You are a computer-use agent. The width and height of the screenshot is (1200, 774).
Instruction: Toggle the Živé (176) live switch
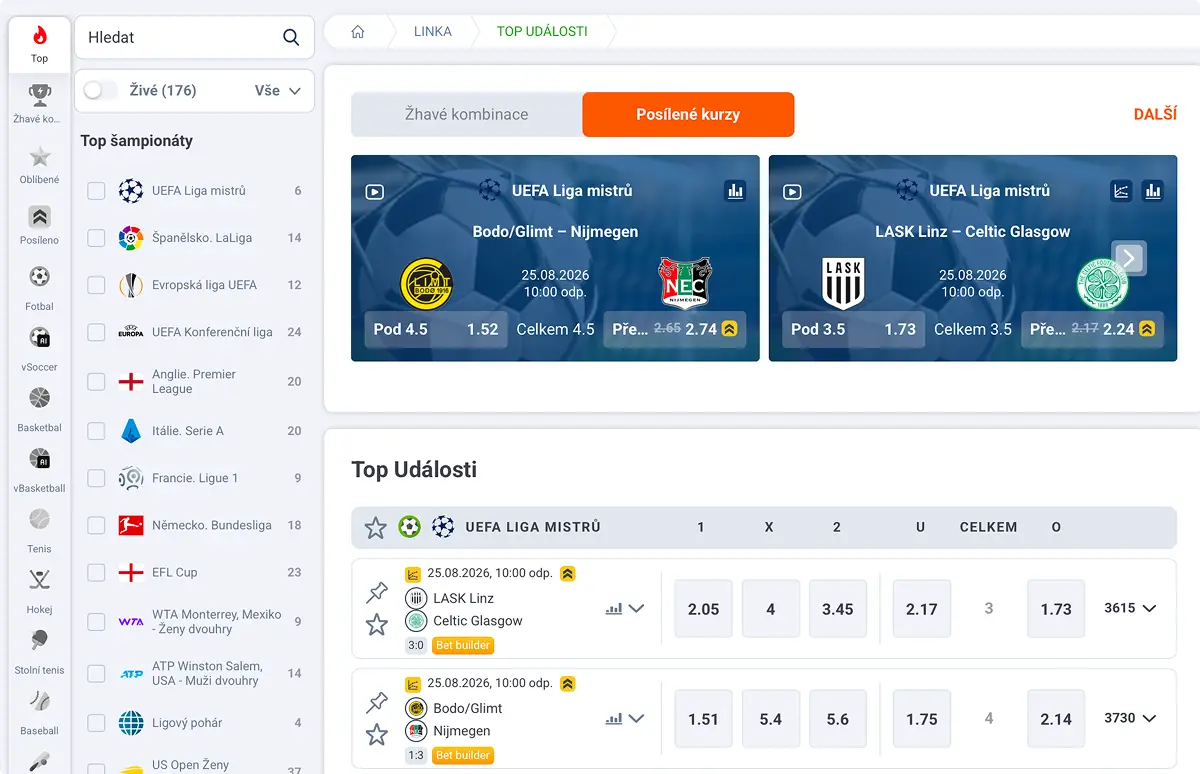100,90
